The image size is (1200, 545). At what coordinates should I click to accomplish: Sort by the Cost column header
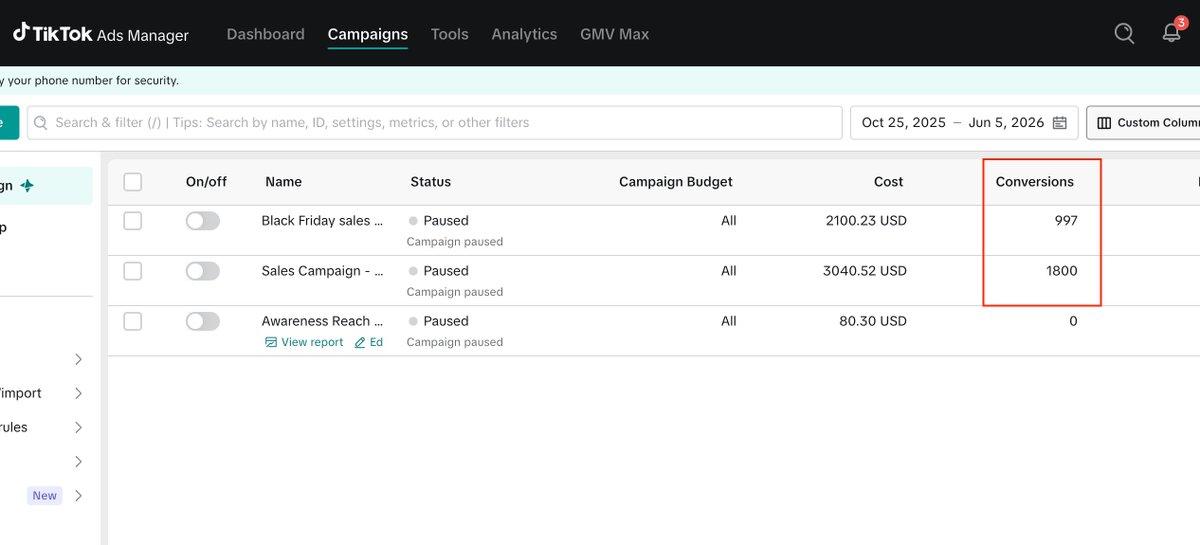coord(888,182)
